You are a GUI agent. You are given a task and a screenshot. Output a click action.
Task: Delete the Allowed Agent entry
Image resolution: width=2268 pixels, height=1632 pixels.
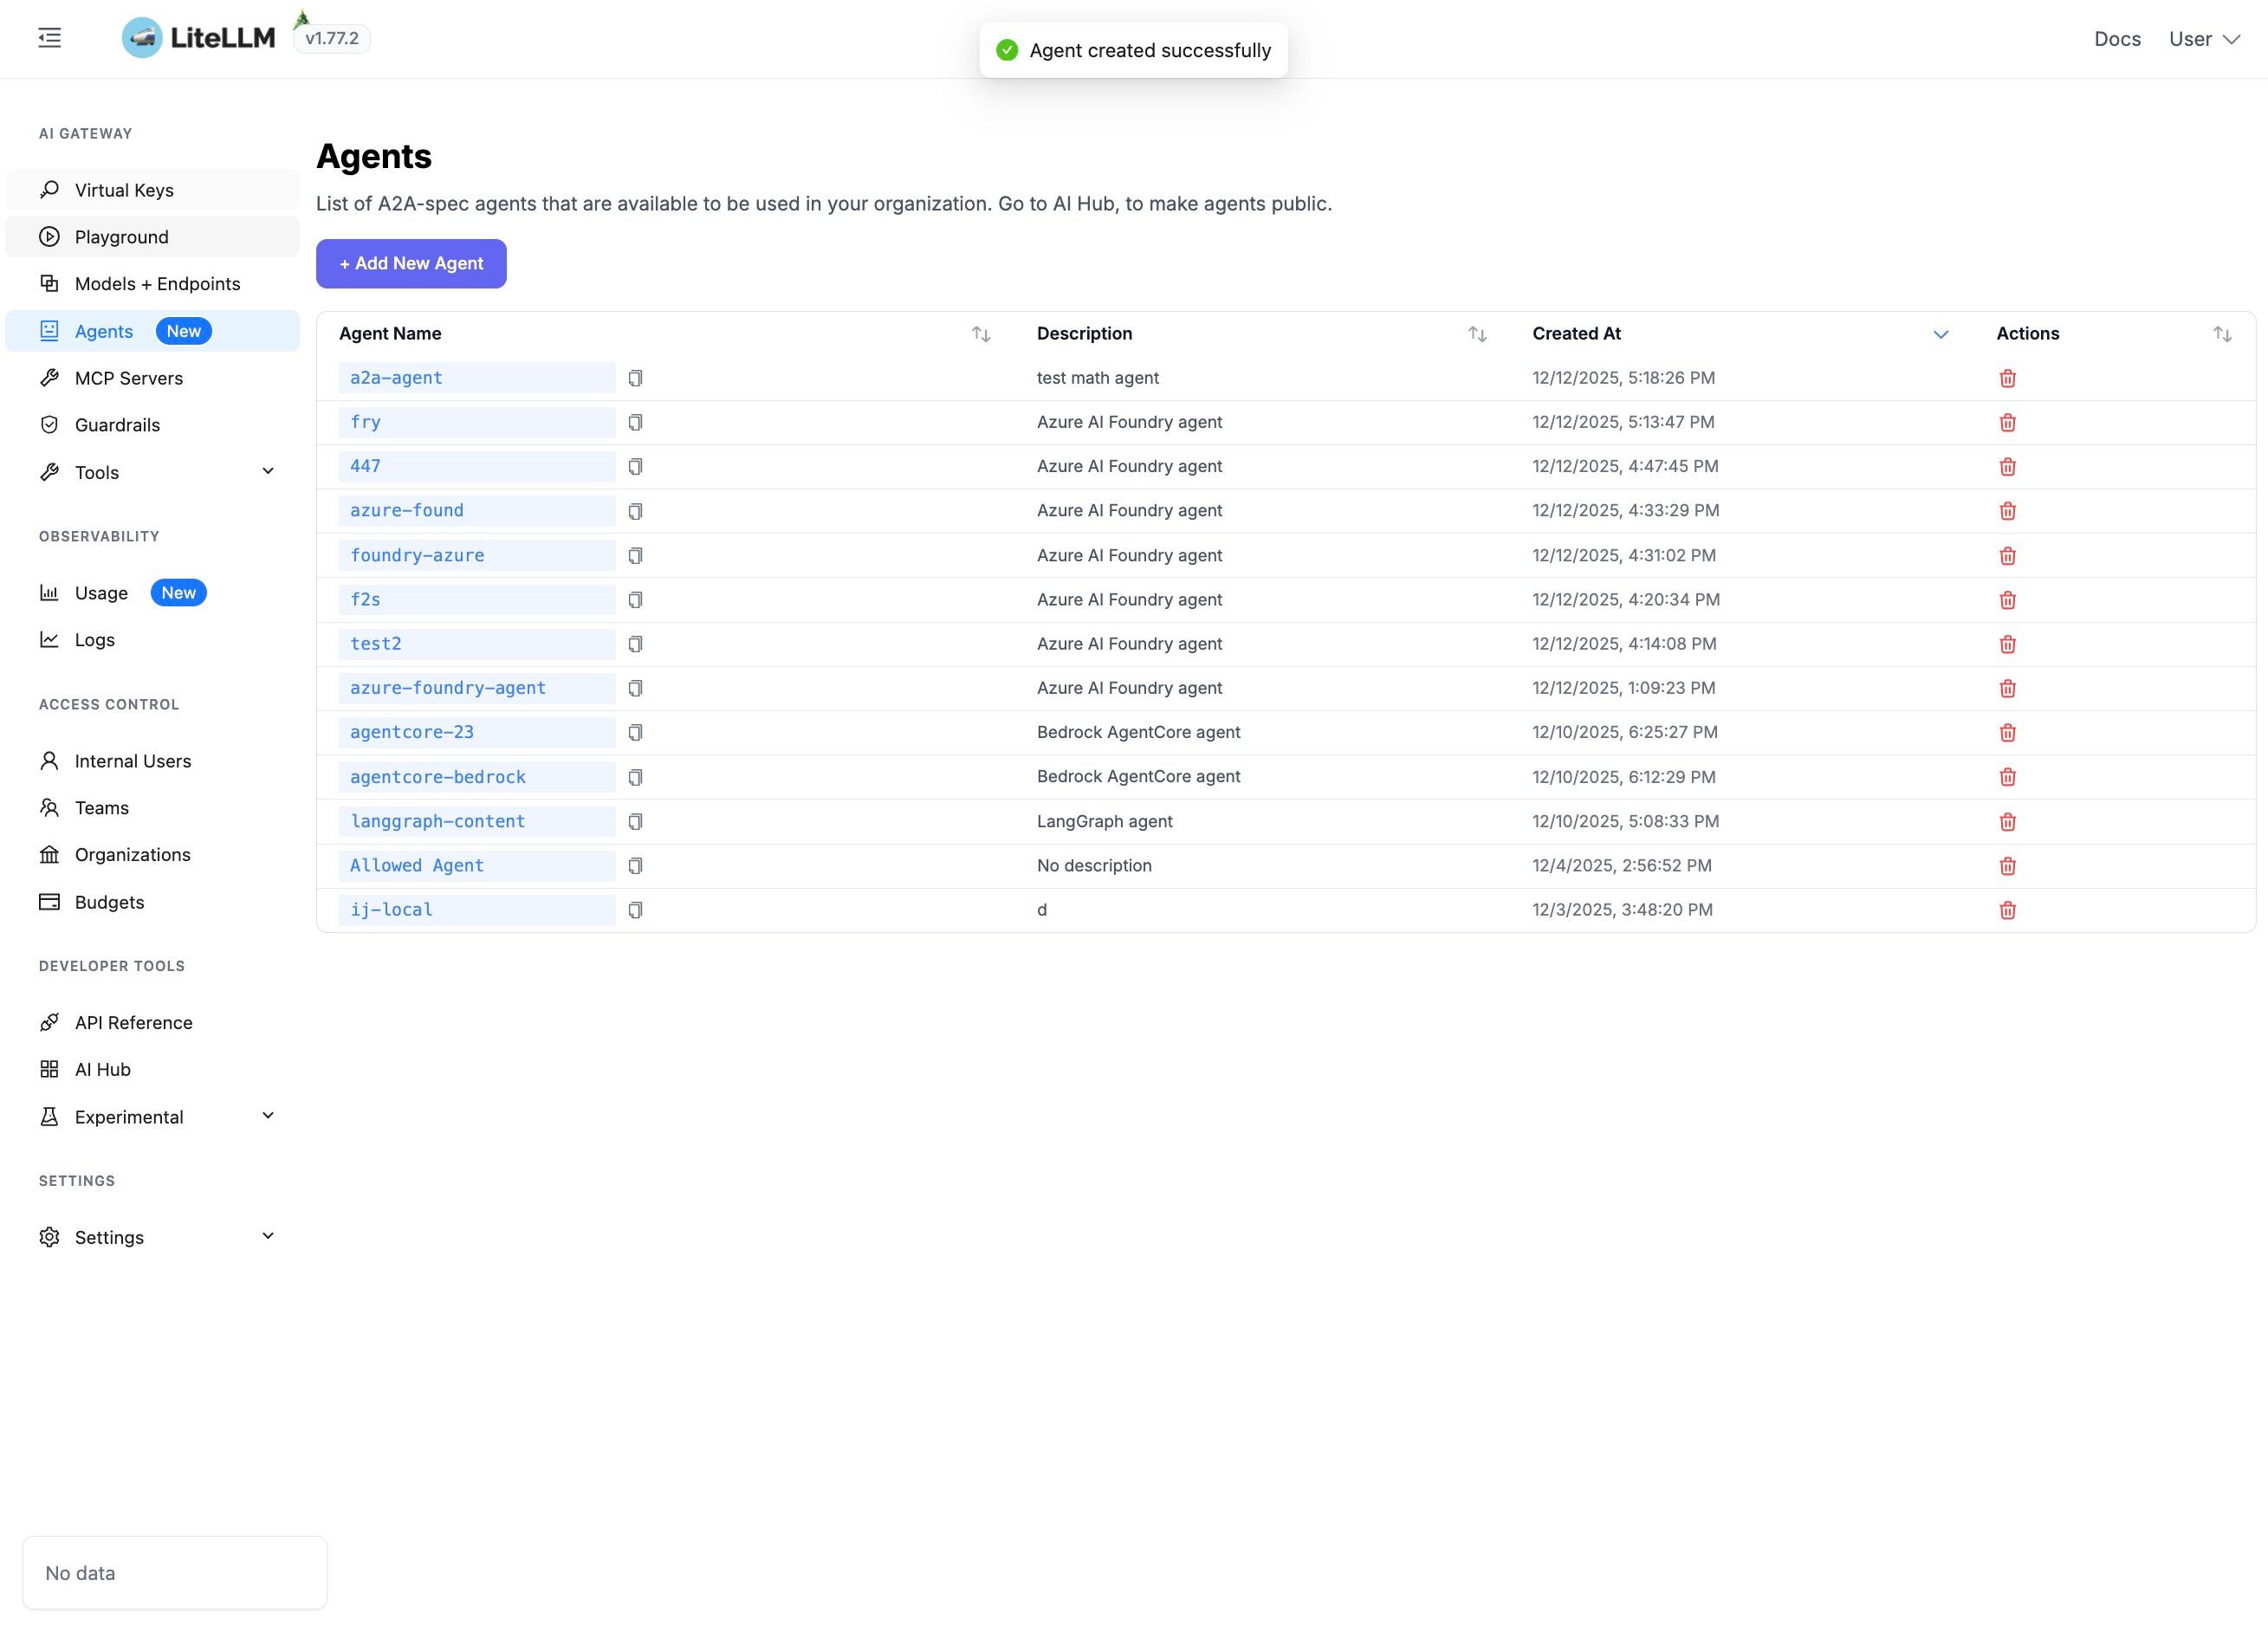[2007, 866]
